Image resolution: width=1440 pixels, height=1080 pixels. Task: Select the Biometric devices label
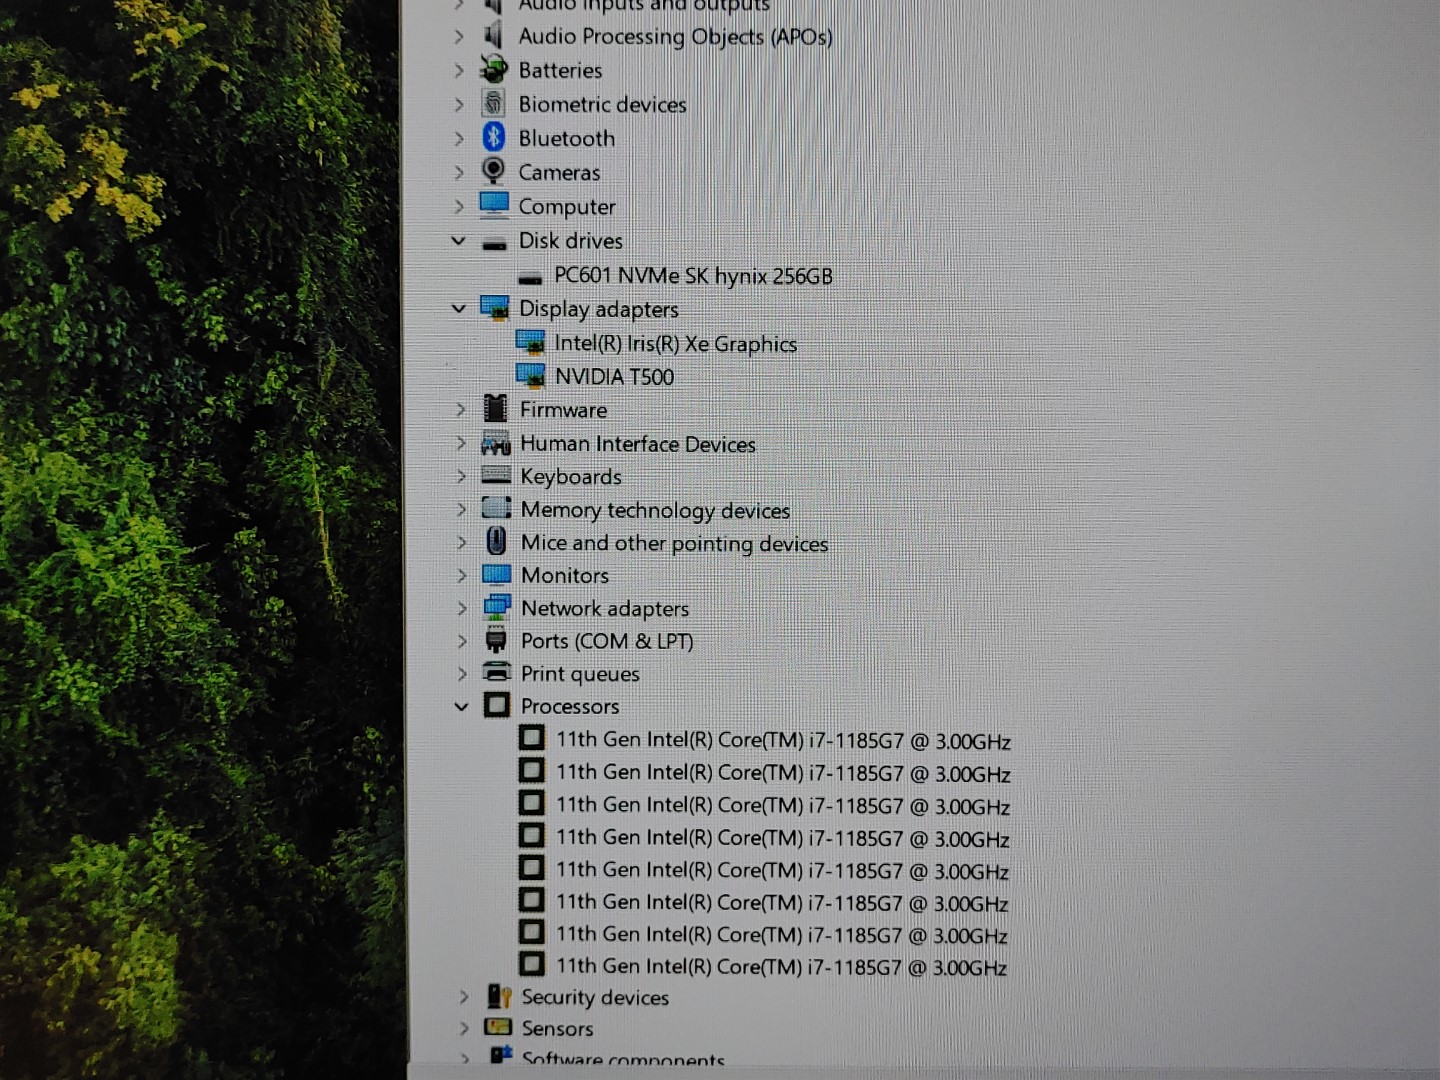pos(602,104)
